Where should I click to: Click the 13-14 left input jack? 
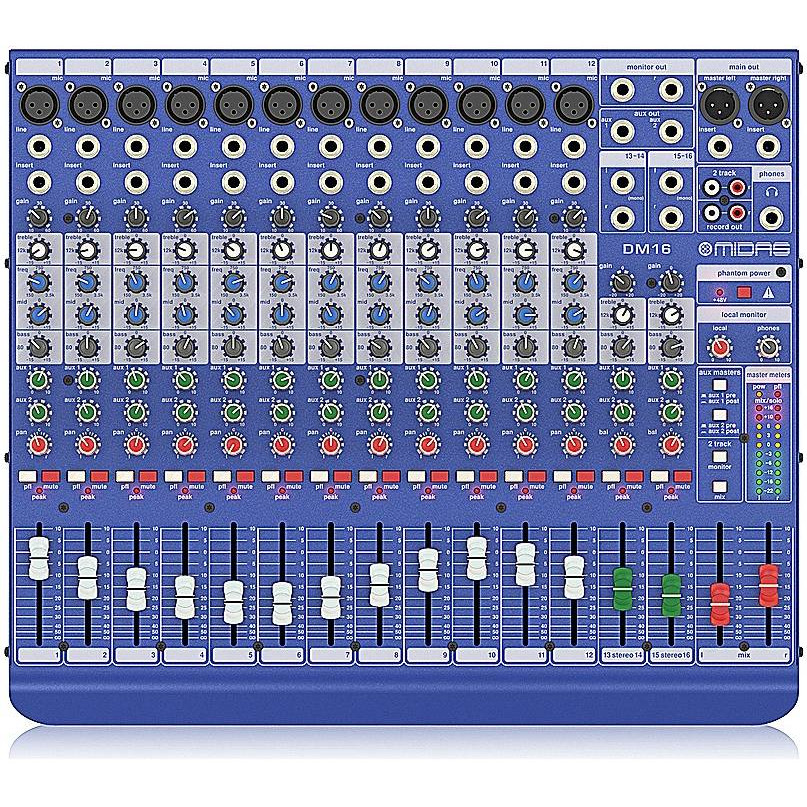coord(622,182)
